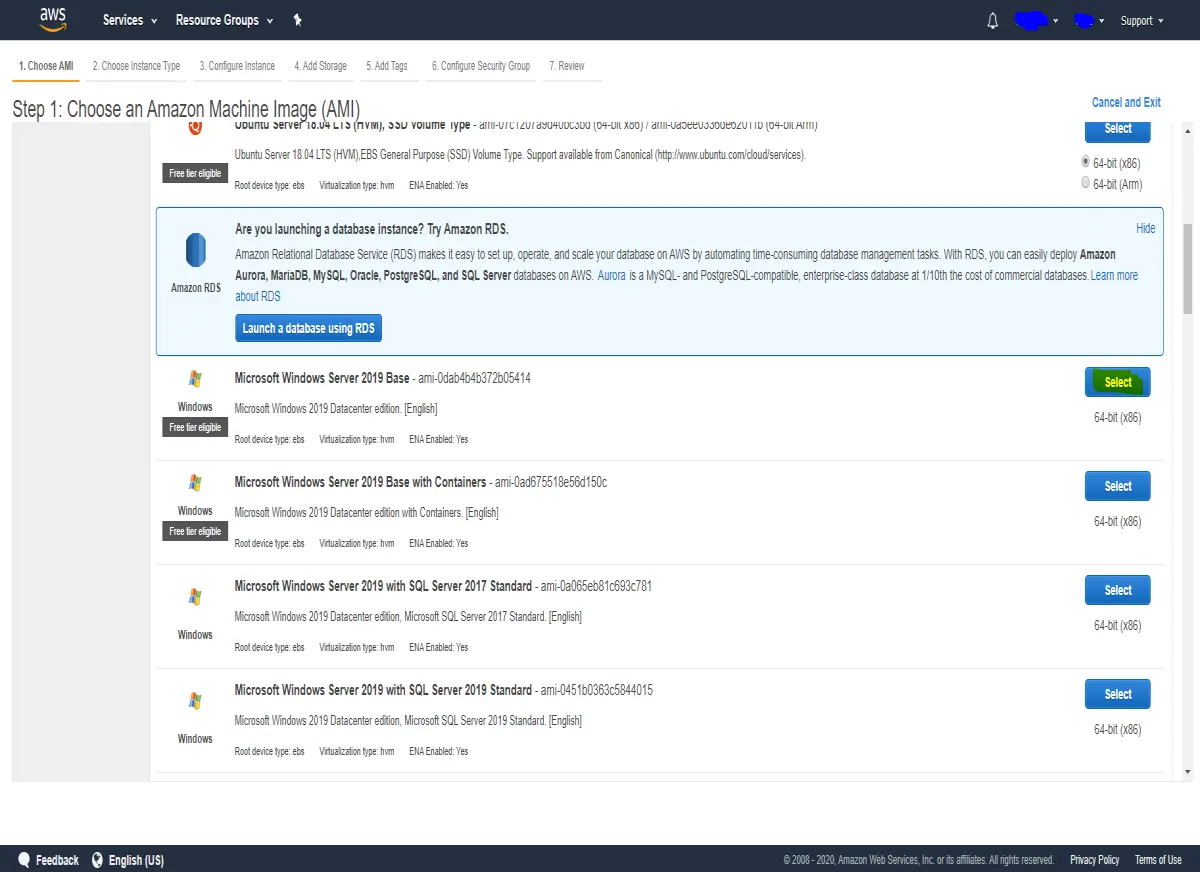The image size is (1200, 872).
Task: Open the pin shortcuts icon
Action: click(297, 20)
